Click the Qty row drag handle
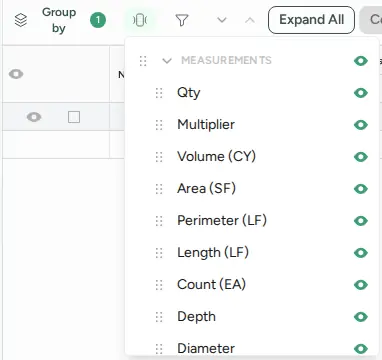382x360 pixels. pyautogui.click(x=159, y=93)
